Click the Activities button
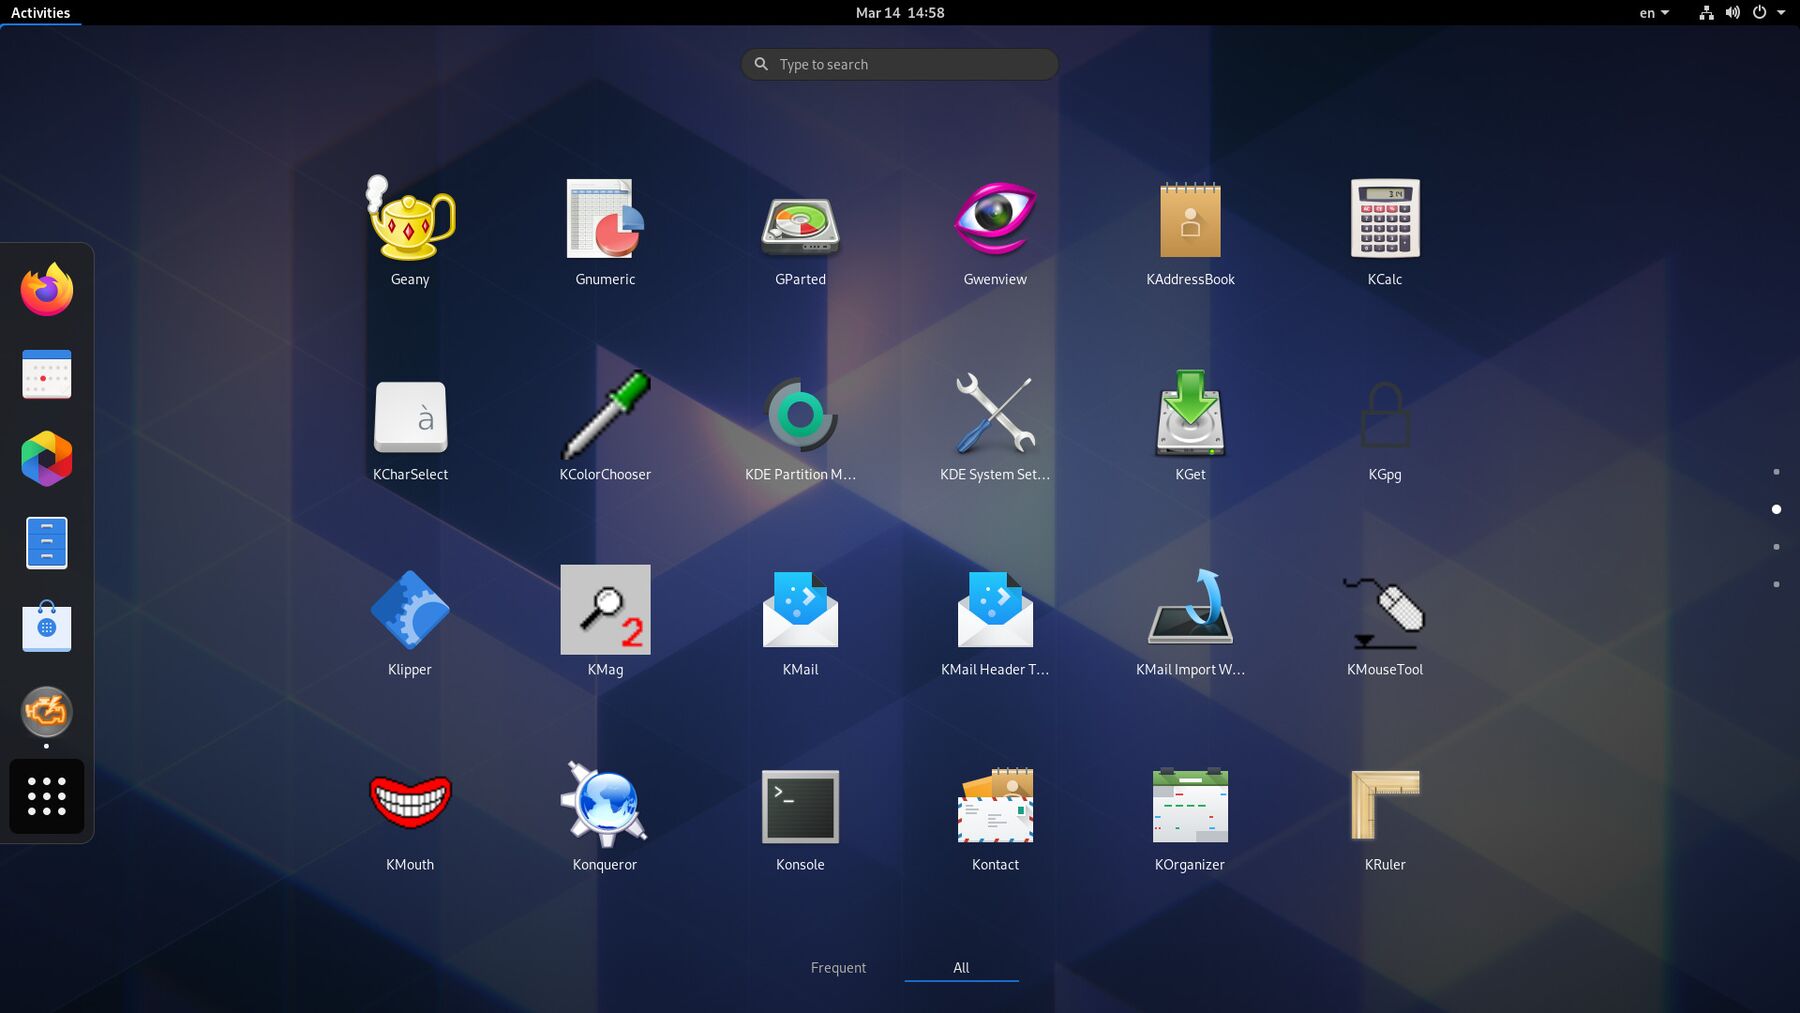 [40, 13]
